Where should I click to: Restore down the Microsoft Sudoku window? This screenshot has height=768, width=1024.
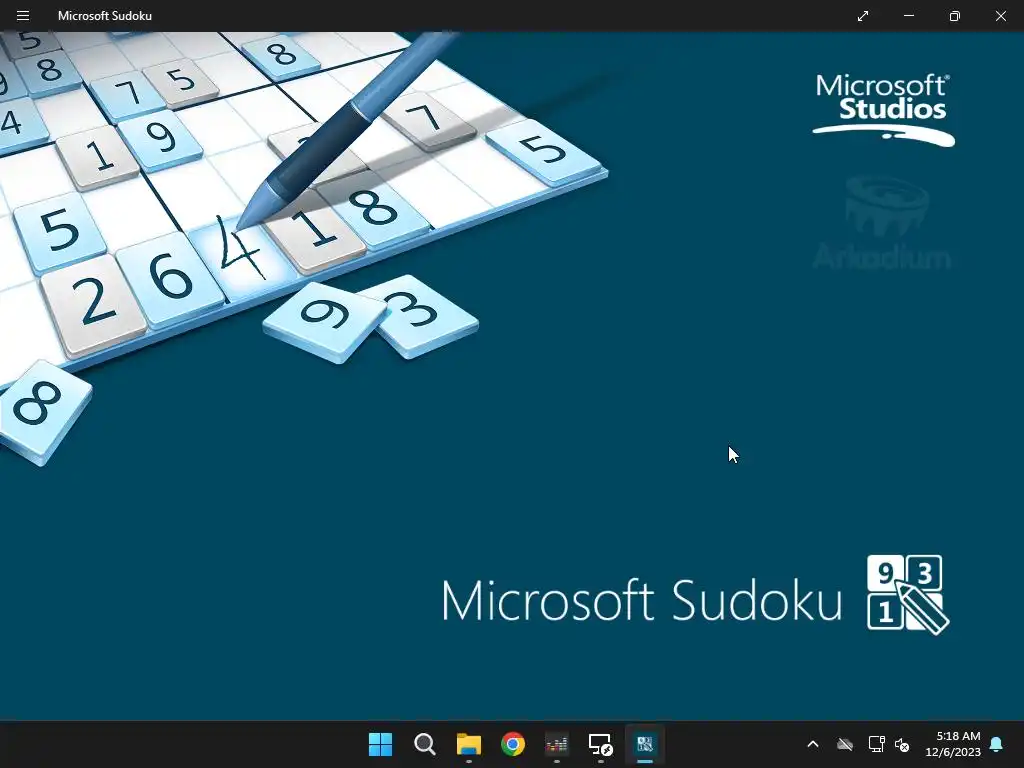point(954,16)
